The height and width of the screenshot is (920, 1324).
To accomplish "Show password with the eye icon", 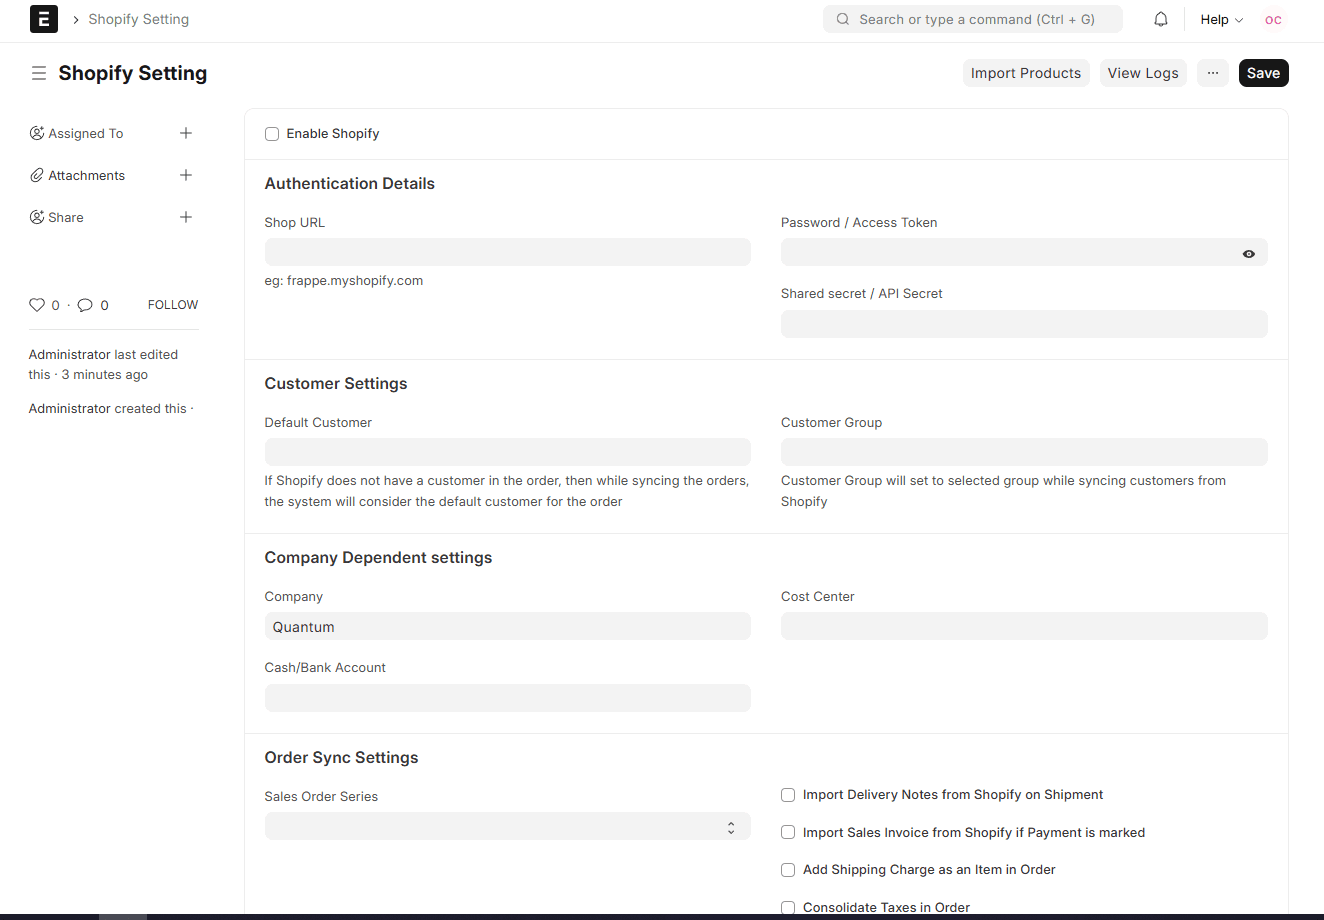I will (1249, 254).
